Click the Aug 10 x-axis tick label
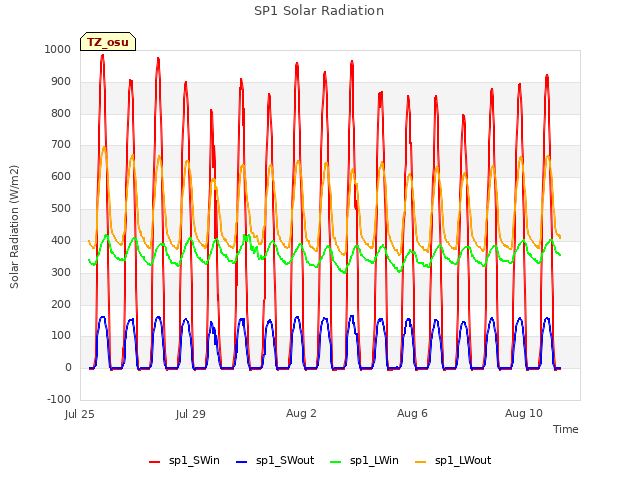This screenshot has height=480, width=640. tap(524, 413)
